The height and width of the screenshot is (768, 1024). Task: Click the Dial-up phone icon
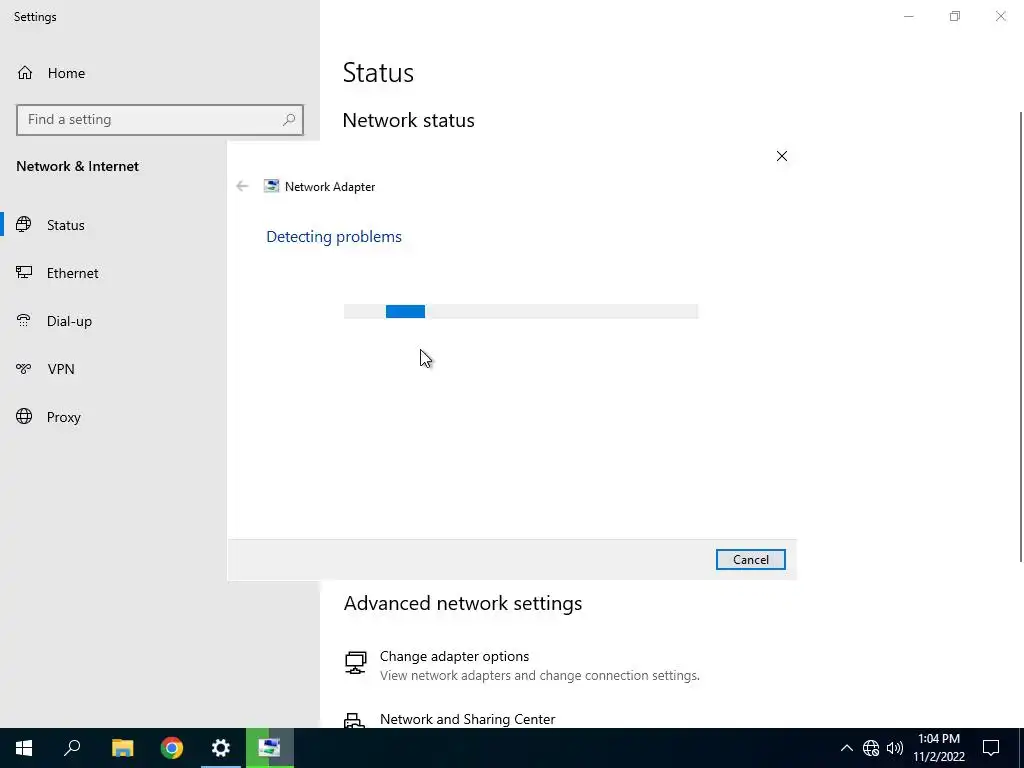click(x=24, y=320)
